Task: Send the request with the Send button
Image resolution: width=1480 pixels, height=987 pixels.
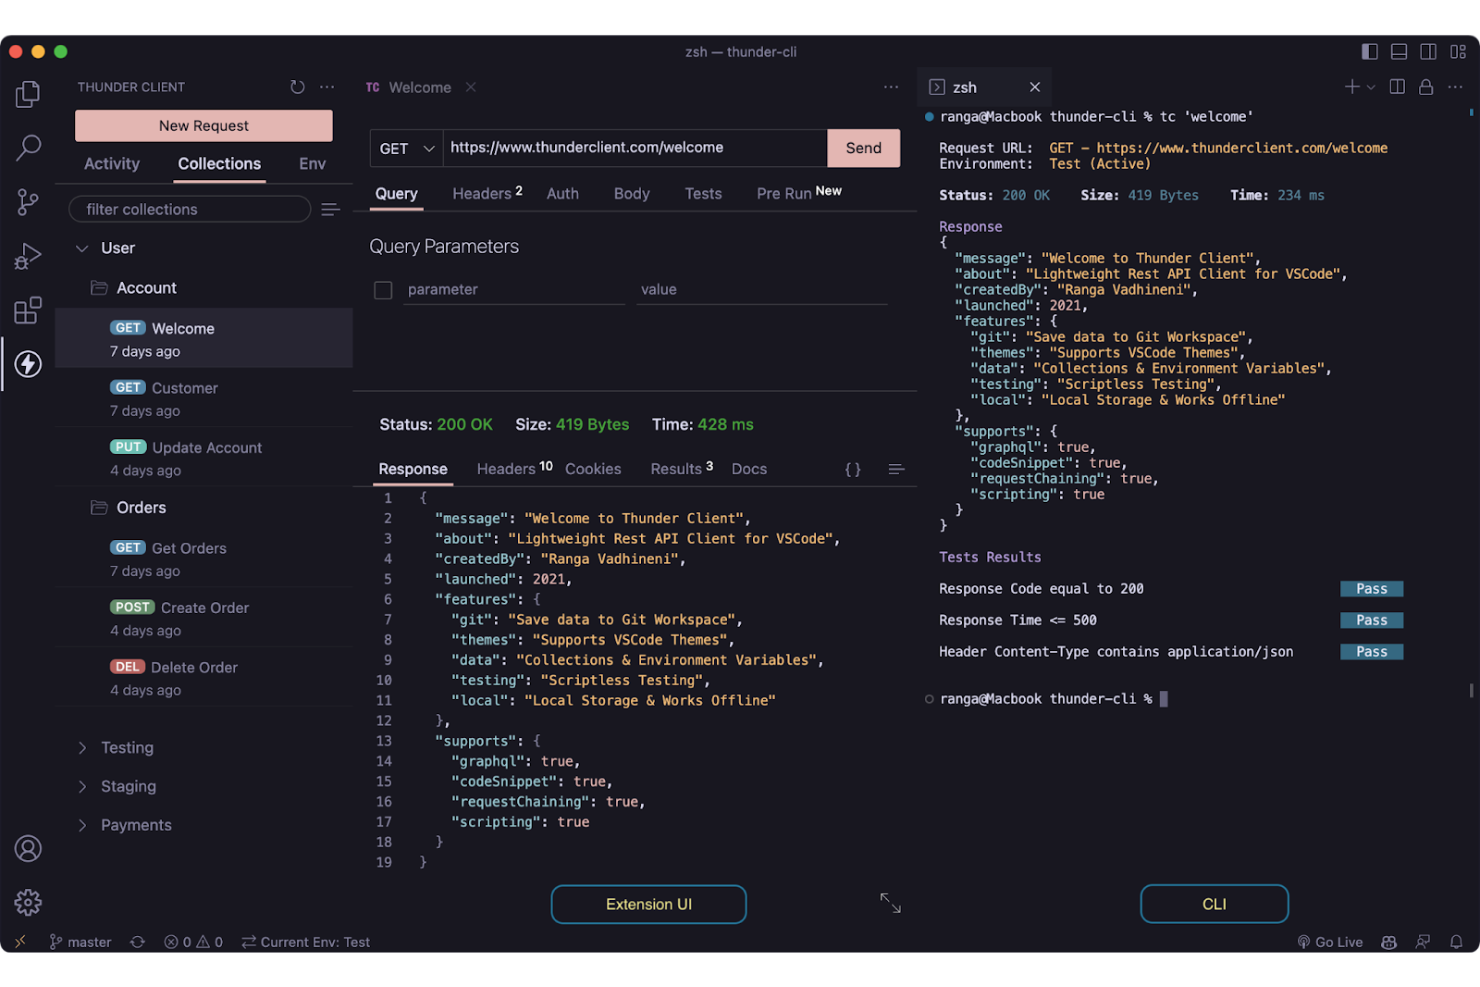Action: click(864, 148)
